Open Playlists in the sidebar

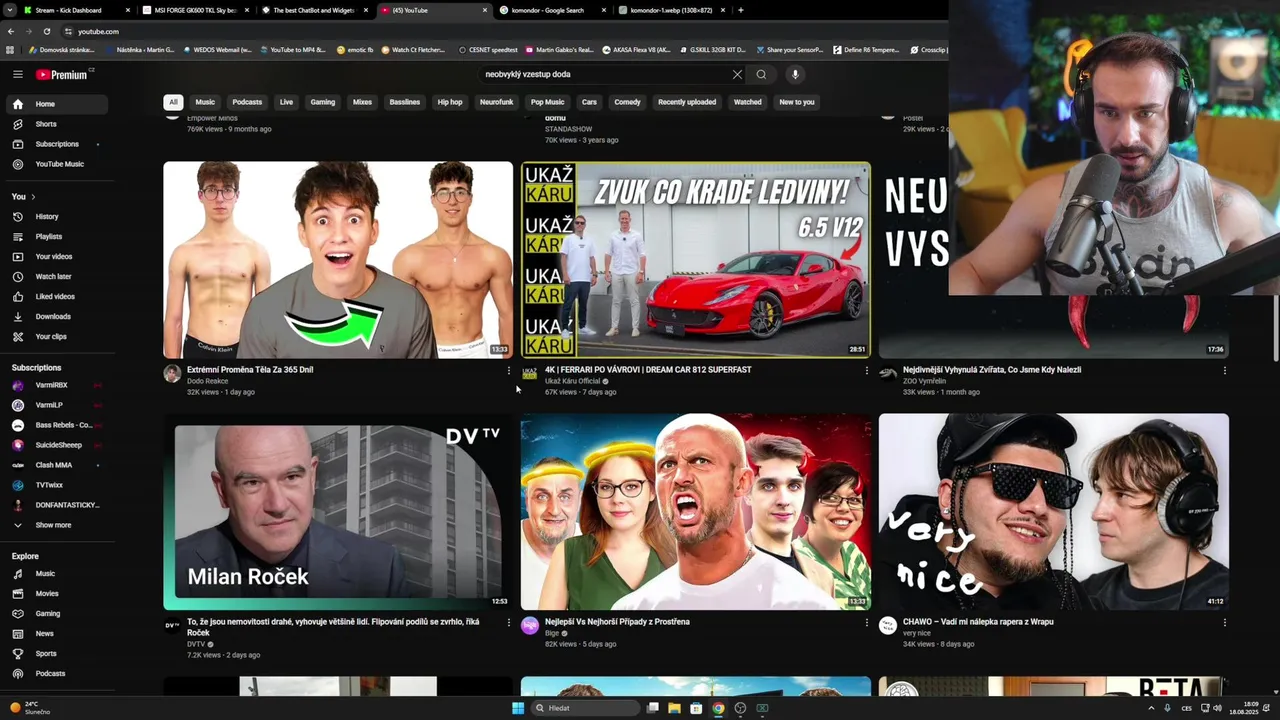[x=56, y=237]
